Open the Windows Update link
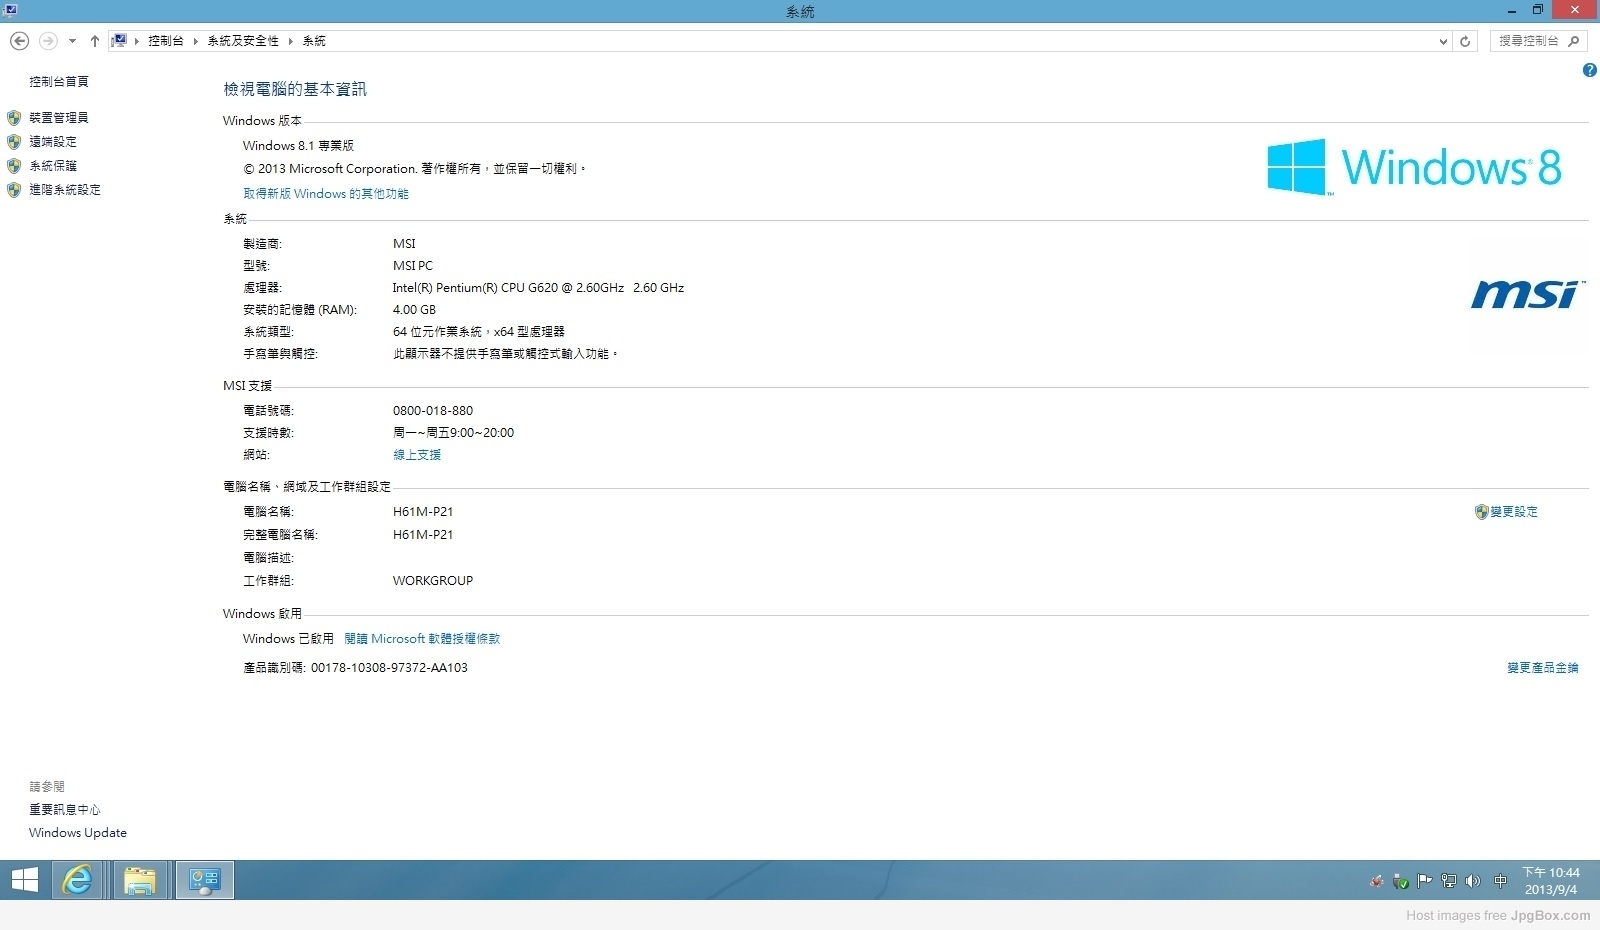Screen dimensions: 1600x930 78,832
